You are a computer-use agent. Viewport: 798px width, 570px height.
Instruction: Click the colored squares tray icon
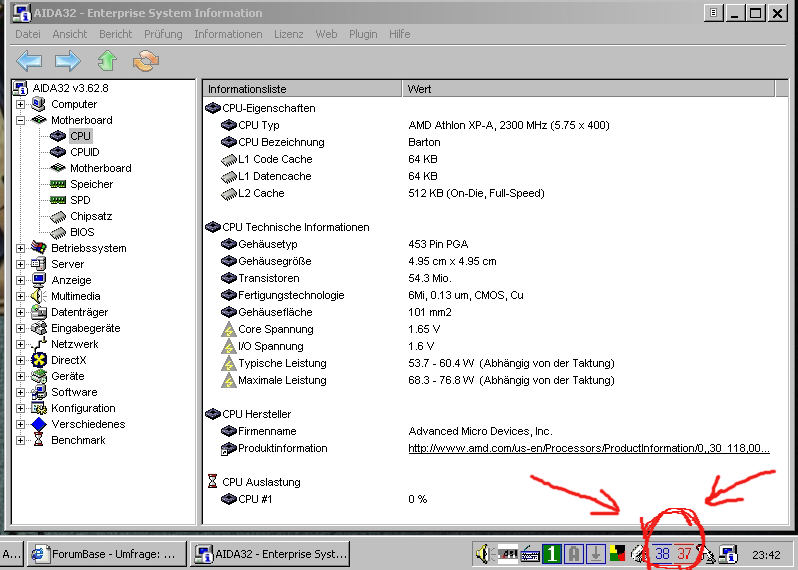(x=617, y=554)
